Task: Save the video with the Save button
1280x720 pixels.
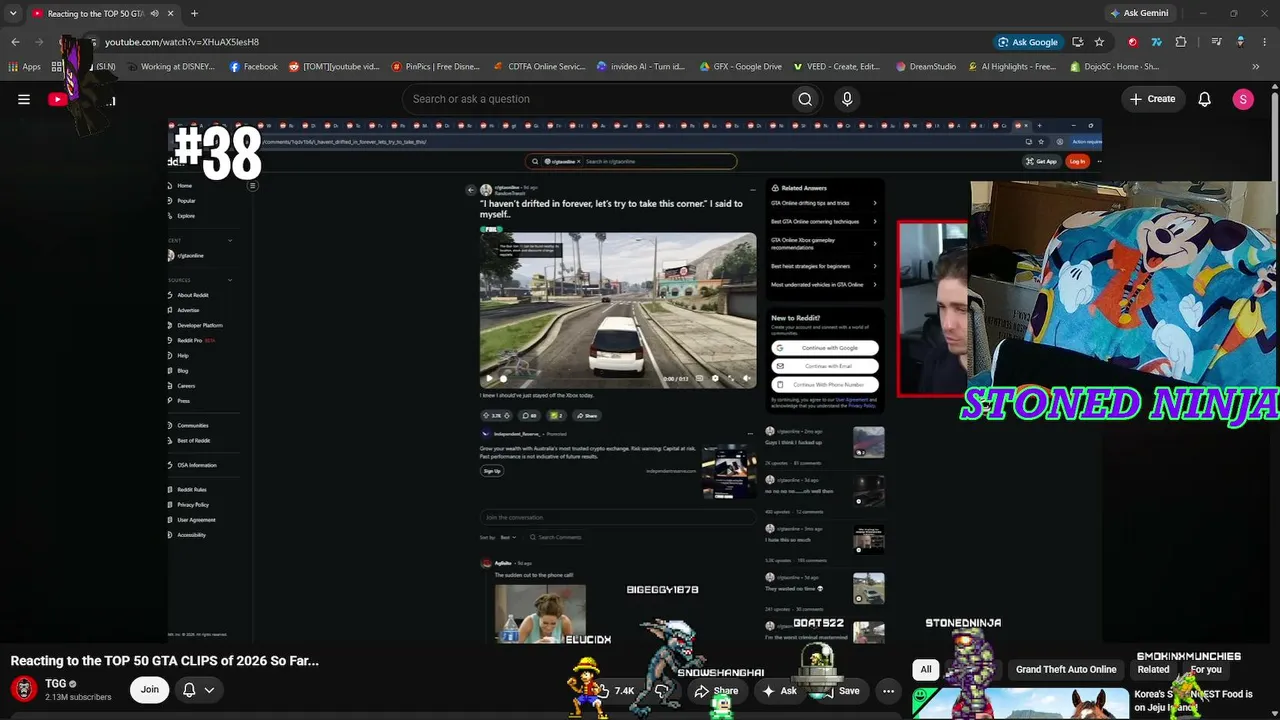Action: point(840,690)
